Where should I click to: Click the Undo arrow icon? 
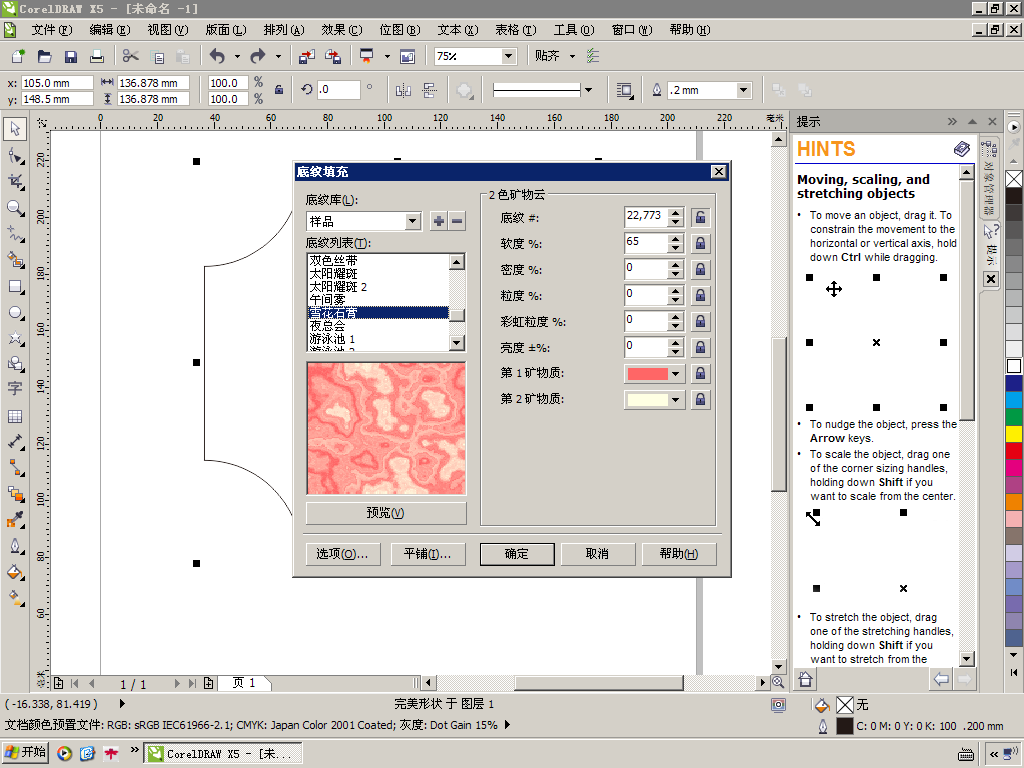[x=217, y=56]
